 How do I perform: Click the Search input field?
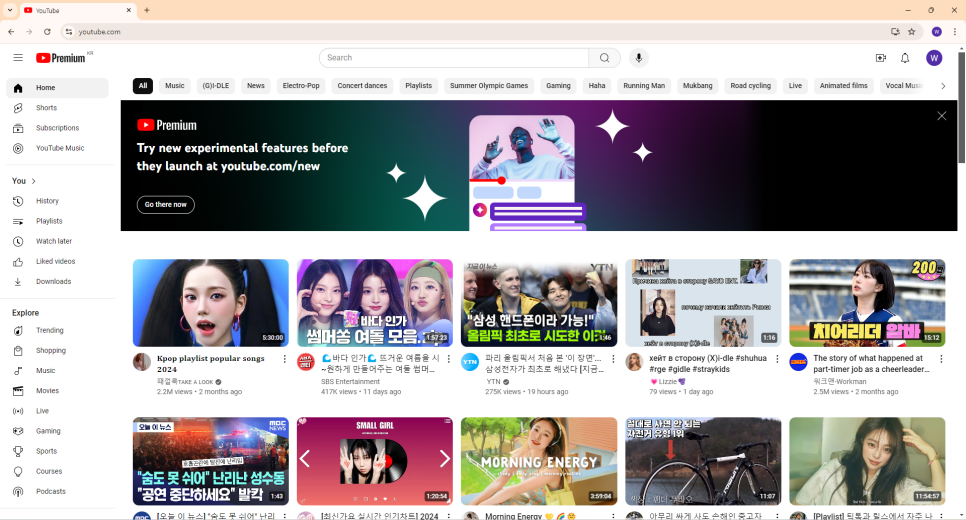tap(454, 58)
